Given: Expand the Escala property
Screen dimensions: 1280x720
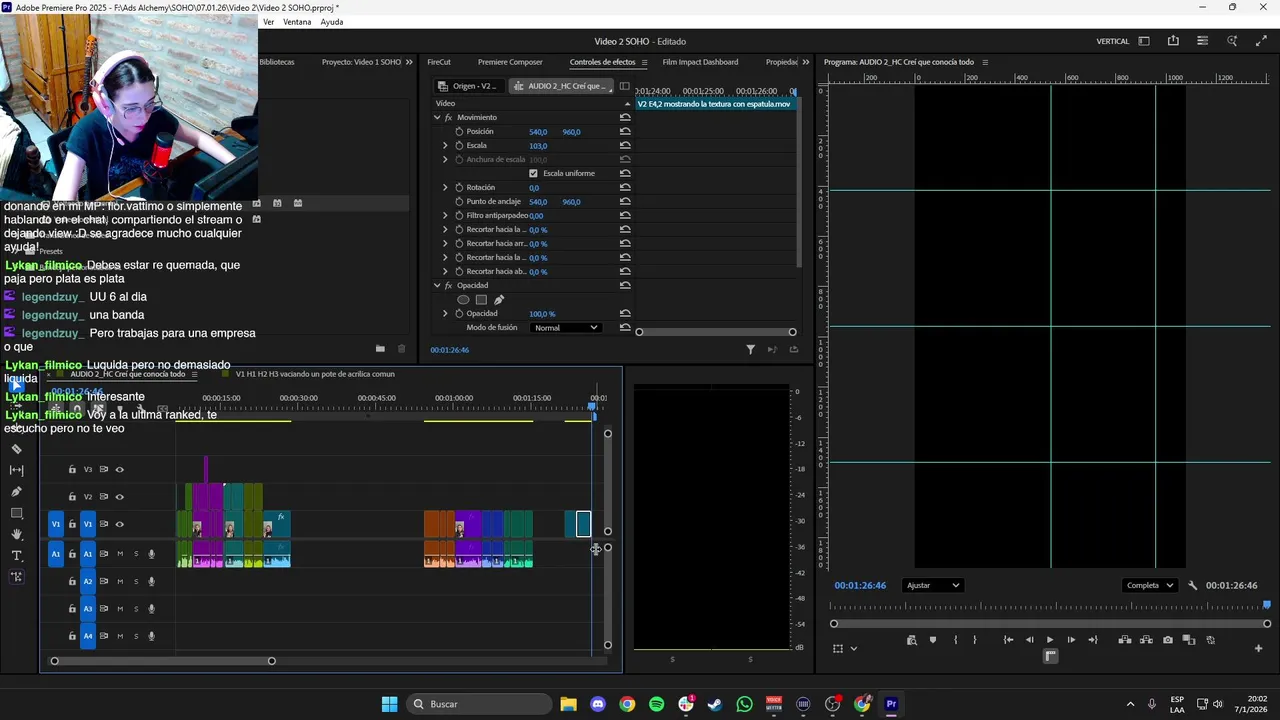Looking at the screenshot, I should pyautogui.click(x=445, y=145).
